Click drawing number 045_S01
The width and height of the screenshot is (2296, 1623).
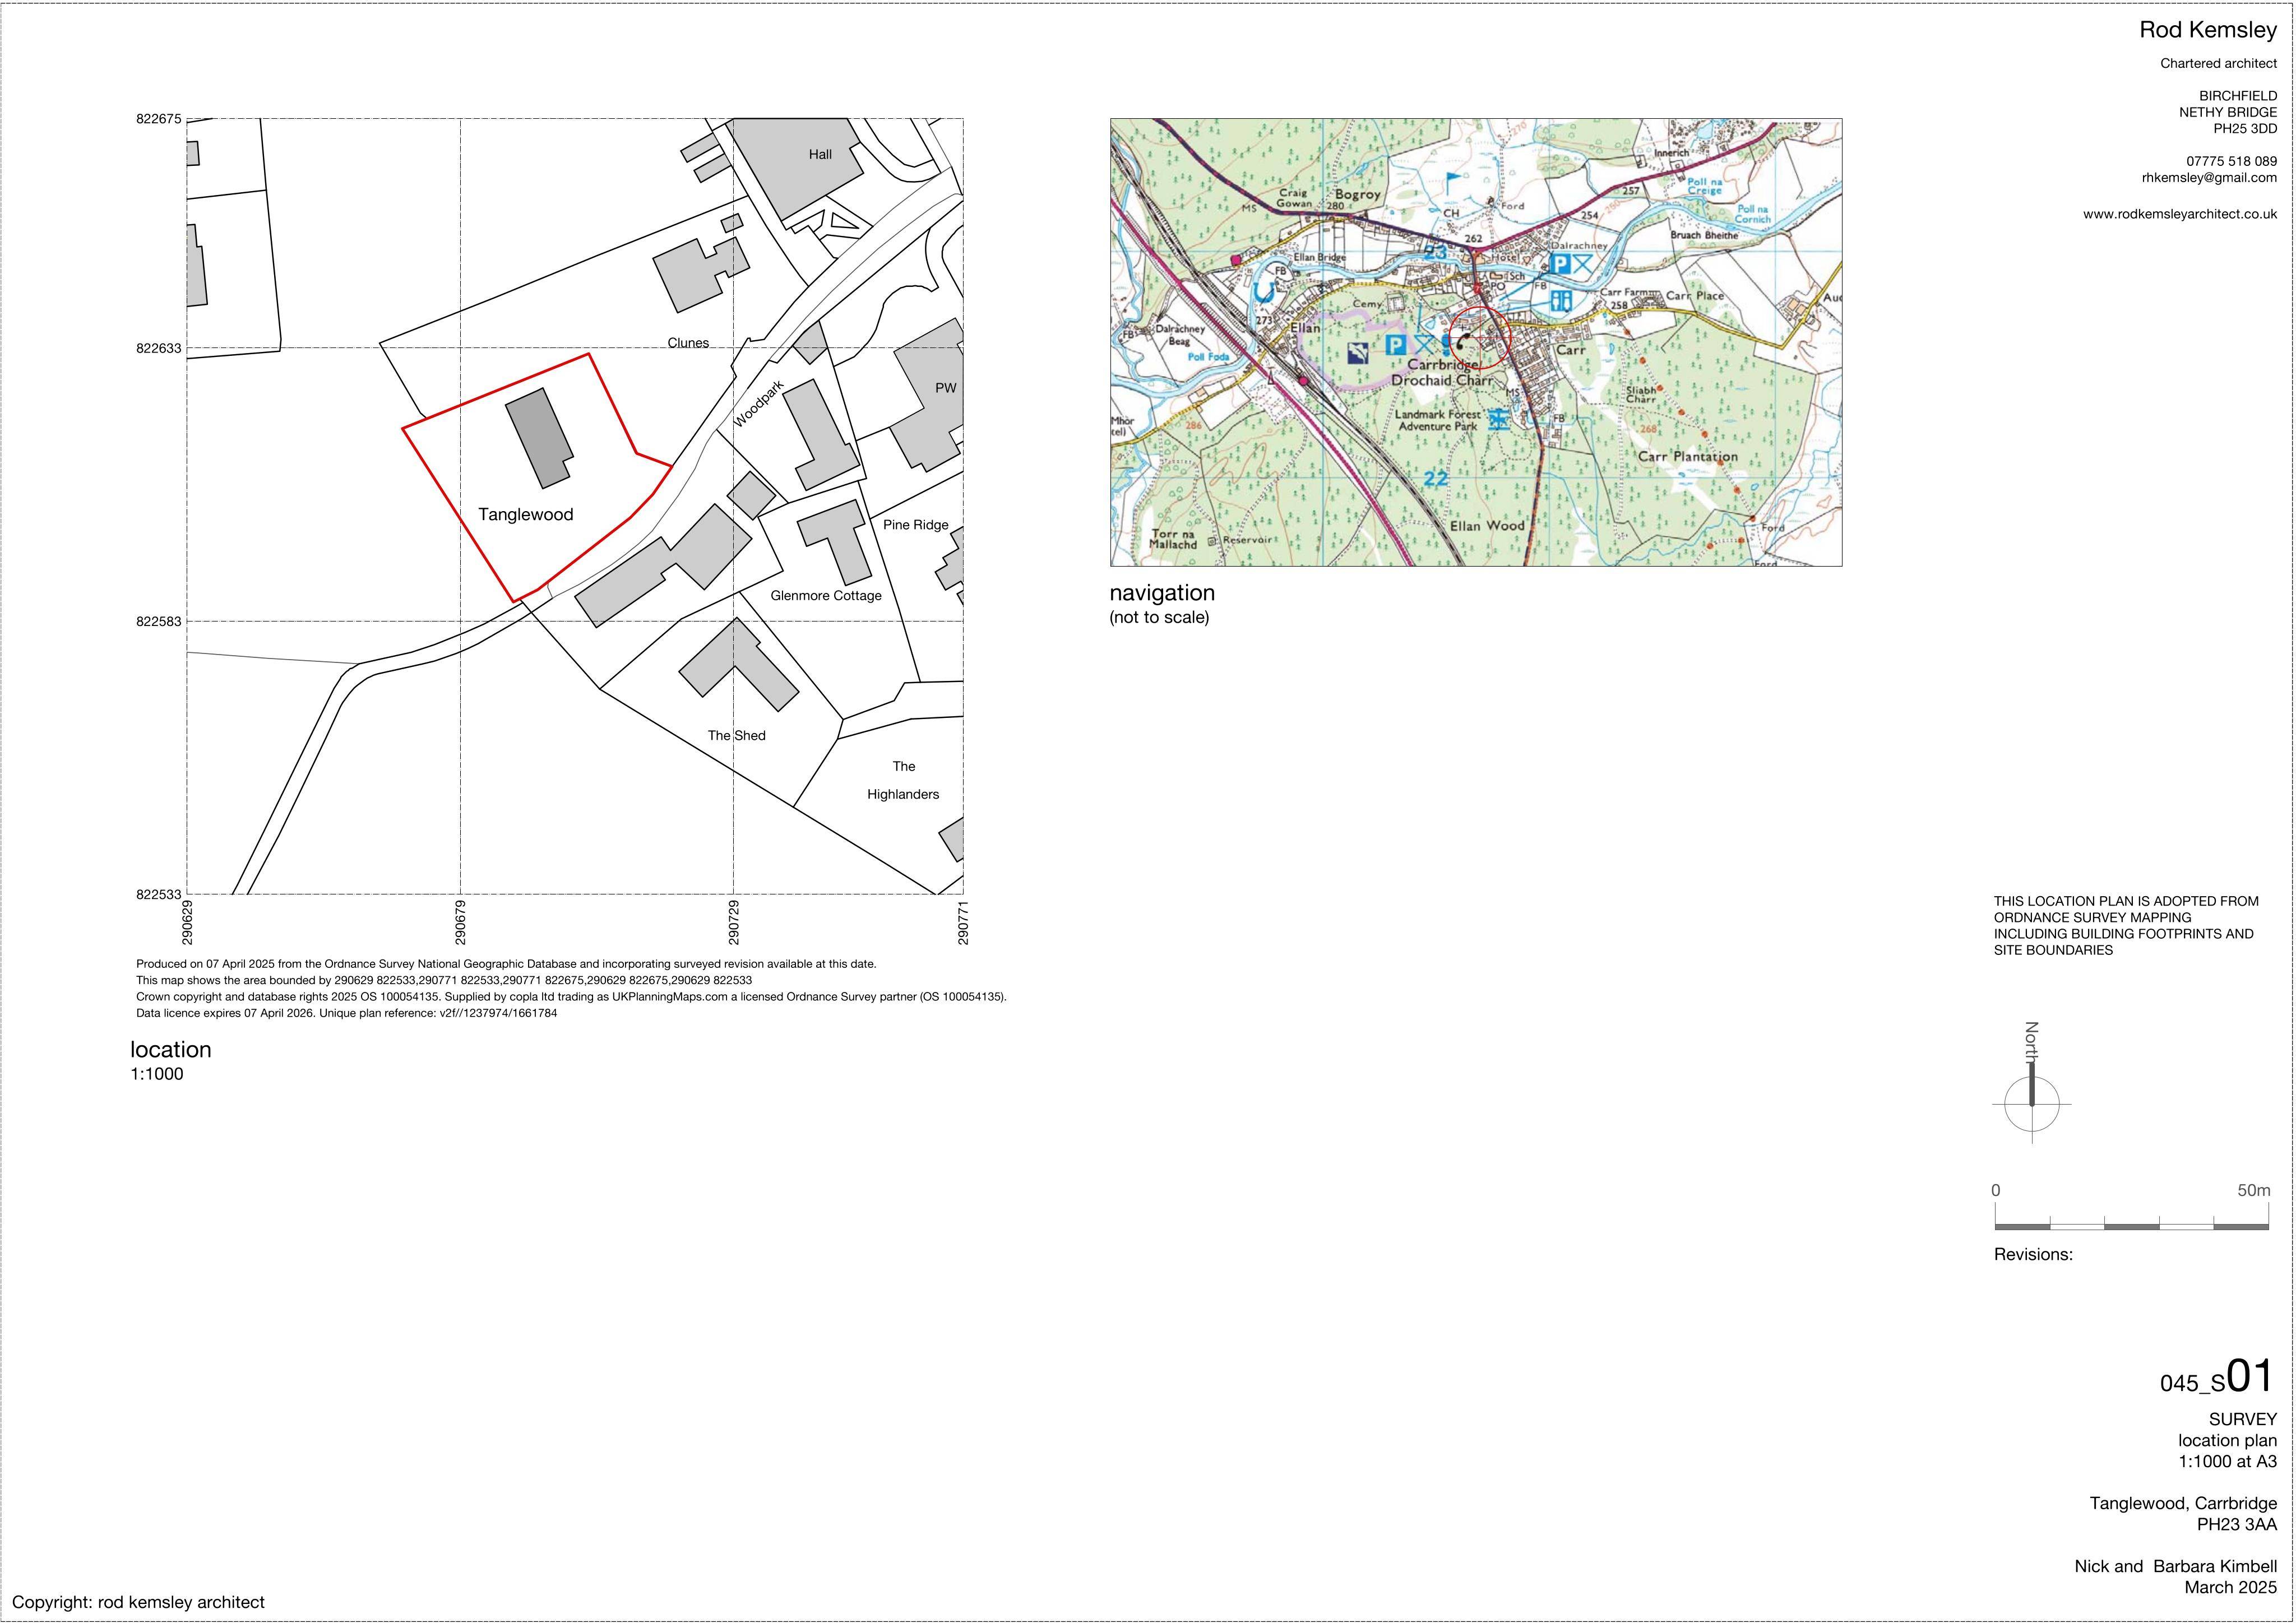click(2217, 1377)
